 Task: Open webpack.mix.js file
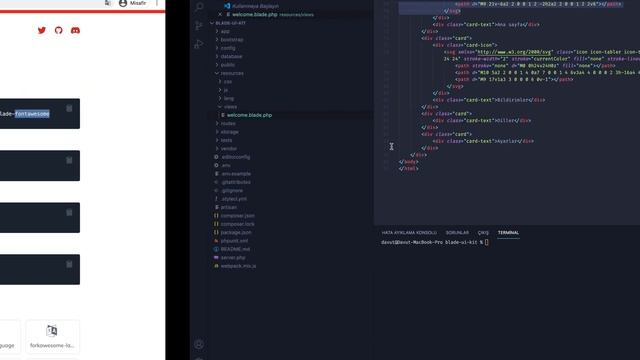click(238, 266)
